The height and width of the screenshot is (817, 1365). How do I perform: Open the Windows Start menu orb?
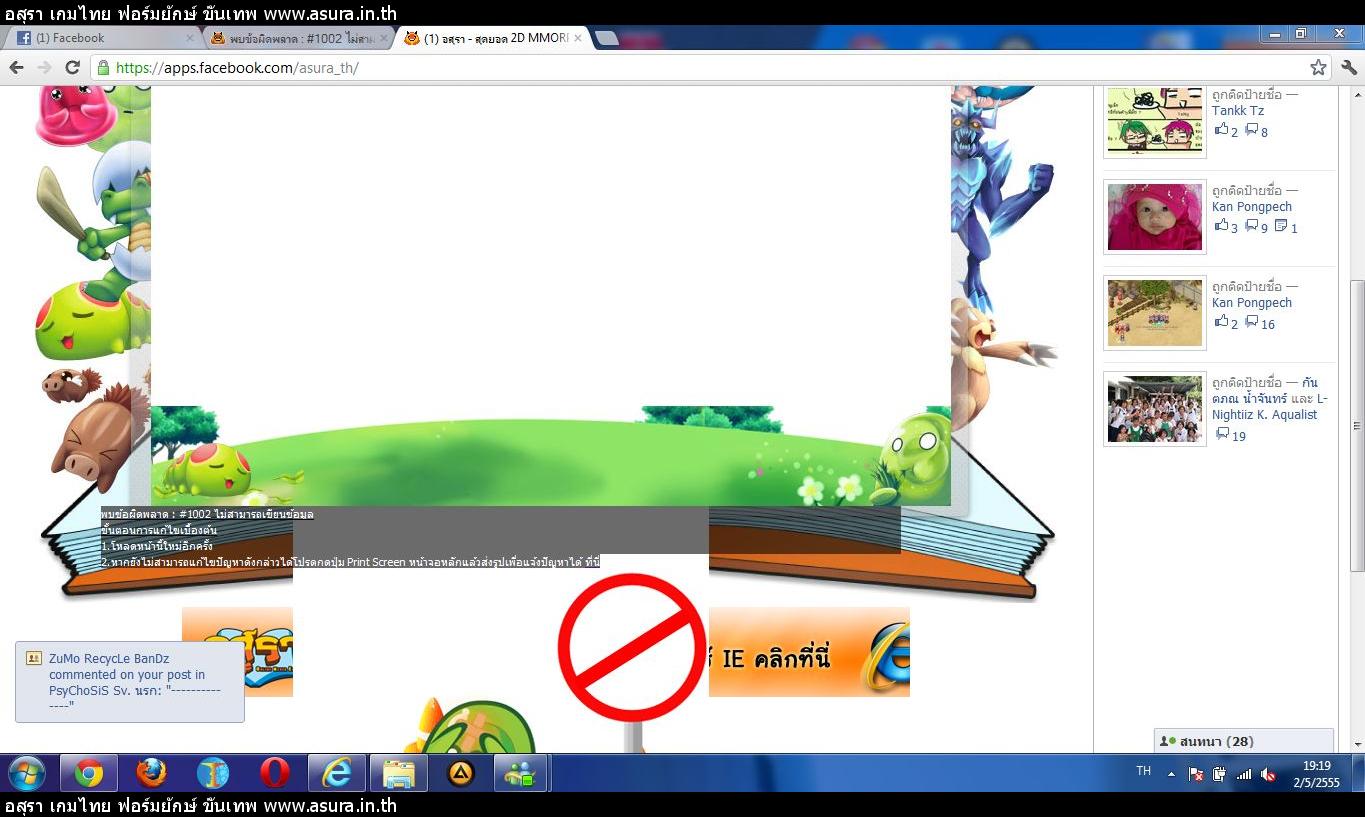click(x=27, y=773)
